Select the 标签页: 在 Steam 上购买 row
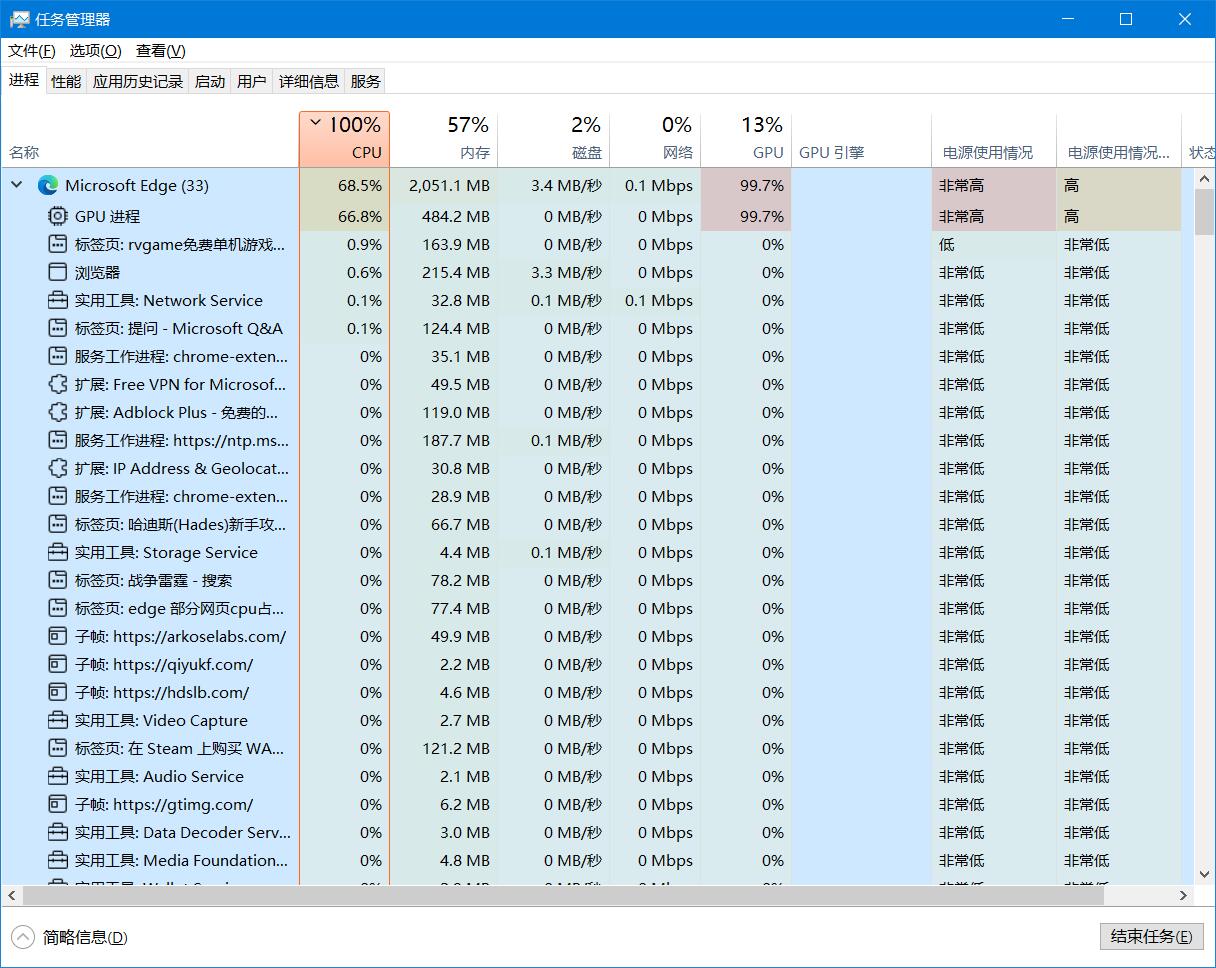Image resolution: width=1216 pixels, height=968 pixels. pos(596,748)
